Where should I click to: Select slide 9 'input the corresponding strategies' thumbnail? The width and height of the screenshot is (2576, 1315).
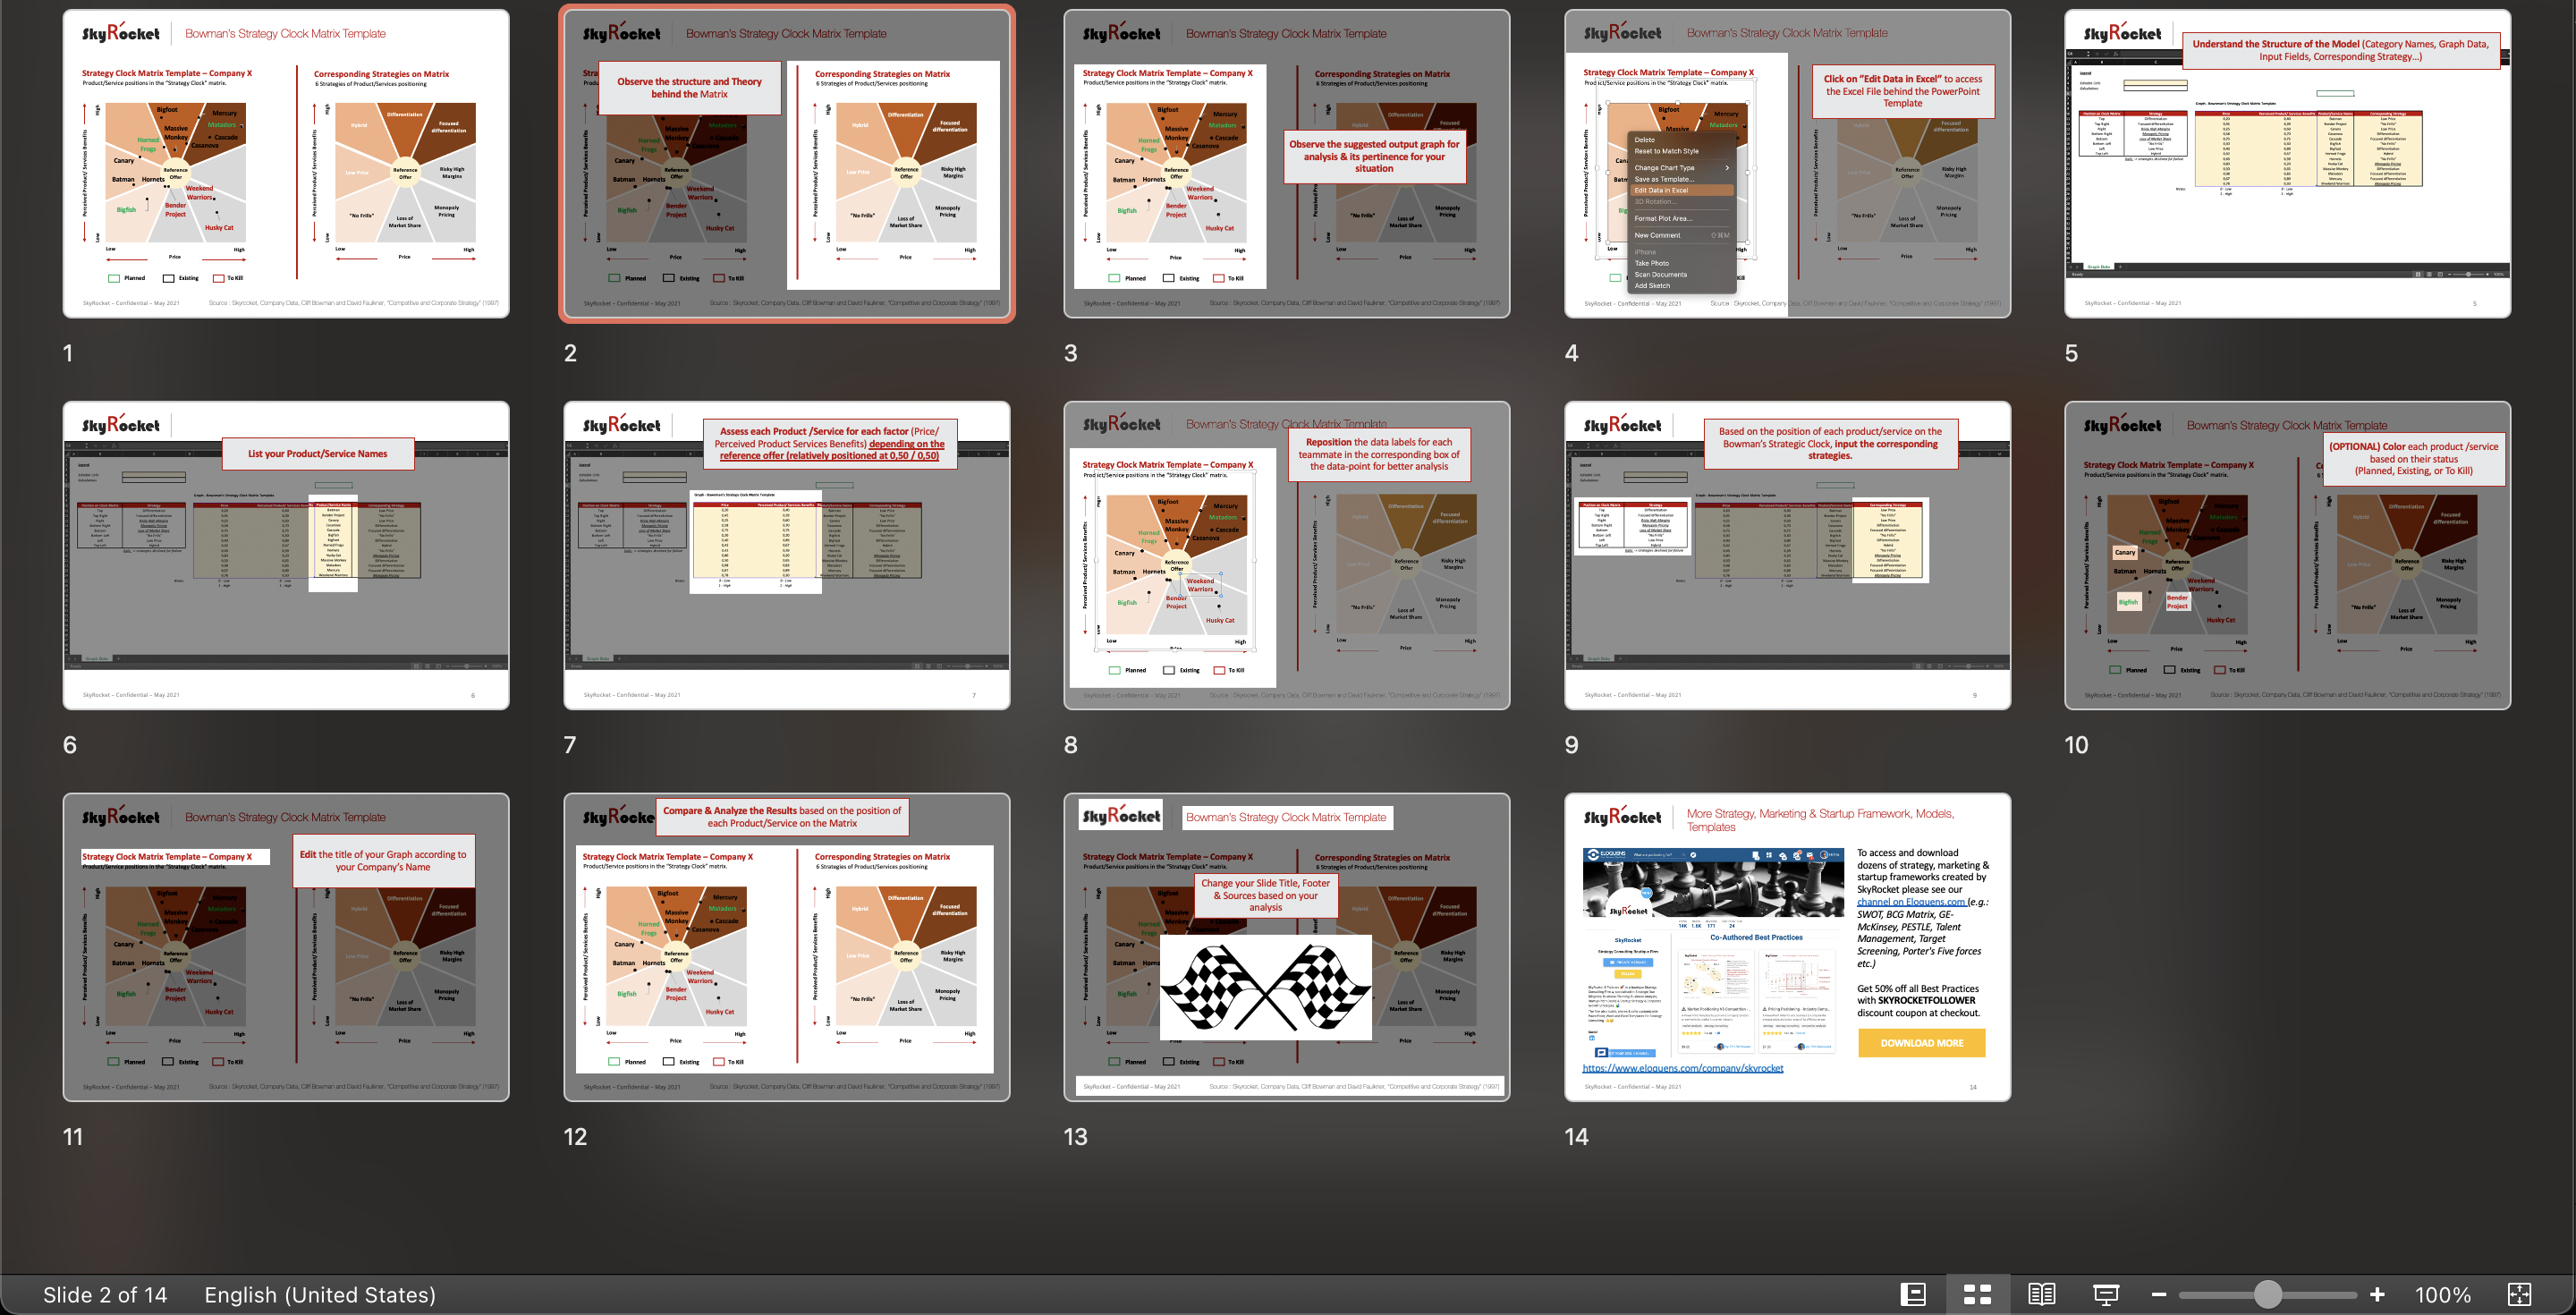pos(1787,556)
